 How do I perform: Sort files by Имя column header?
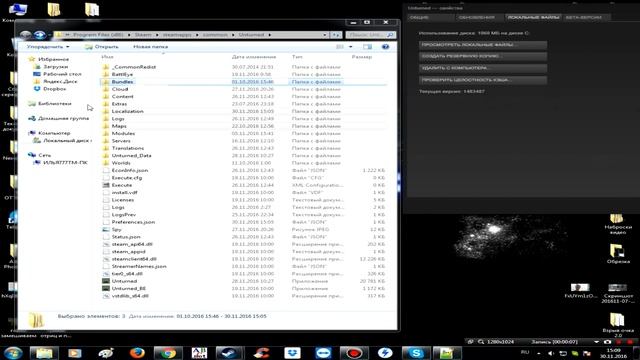point(108,57)
